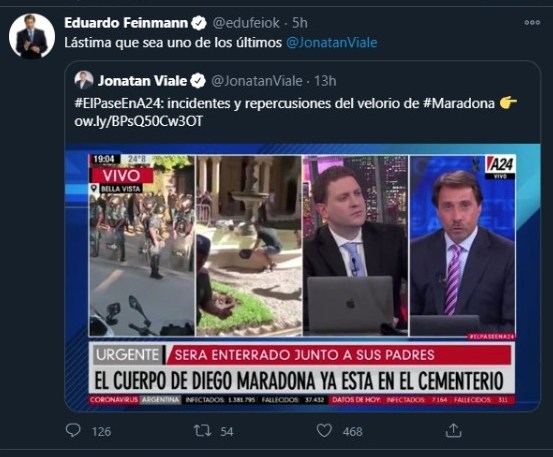
Task: Open Jonatan Viale's small avatar
Action: pyautogui.click(x=84, y=80)
